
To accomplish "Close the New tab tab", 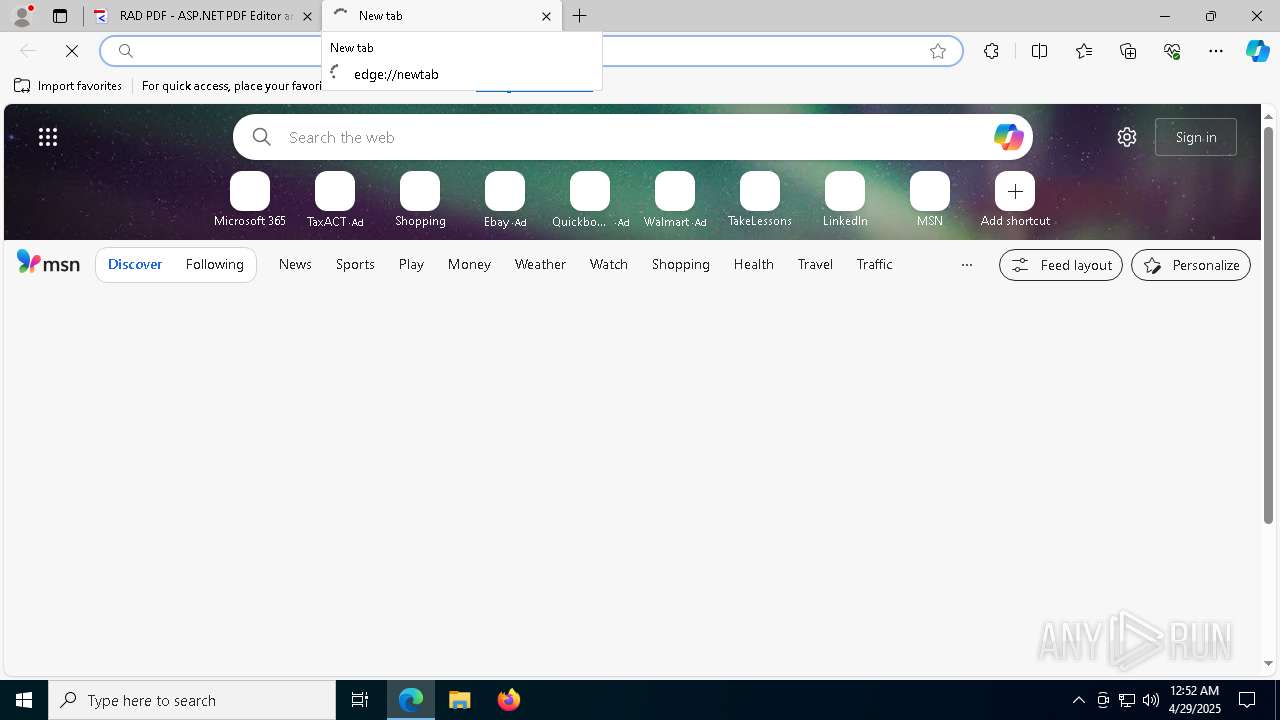I will point(546,16).
